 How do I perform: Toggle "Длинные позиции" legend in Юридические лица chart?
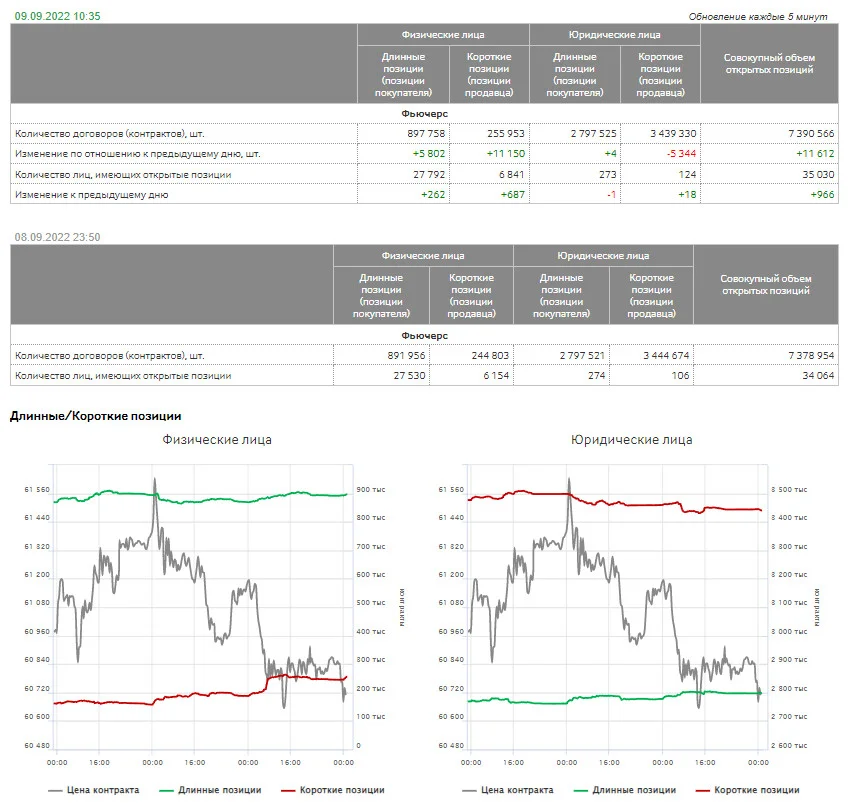[625, 790]
